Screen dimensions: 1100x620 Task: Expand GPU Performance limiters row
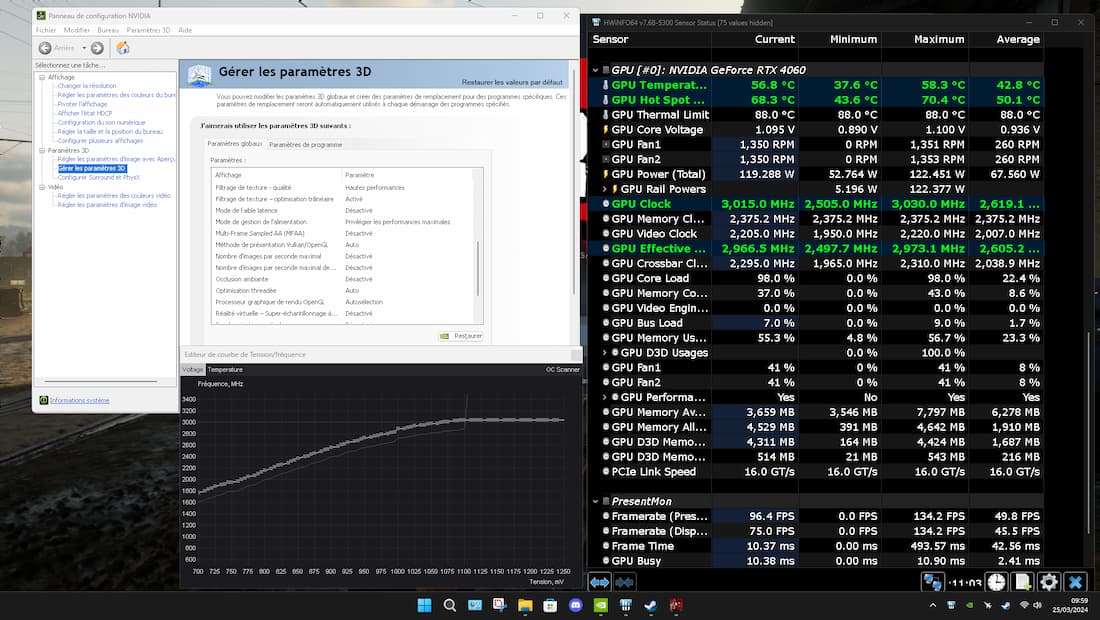(605, 398)
